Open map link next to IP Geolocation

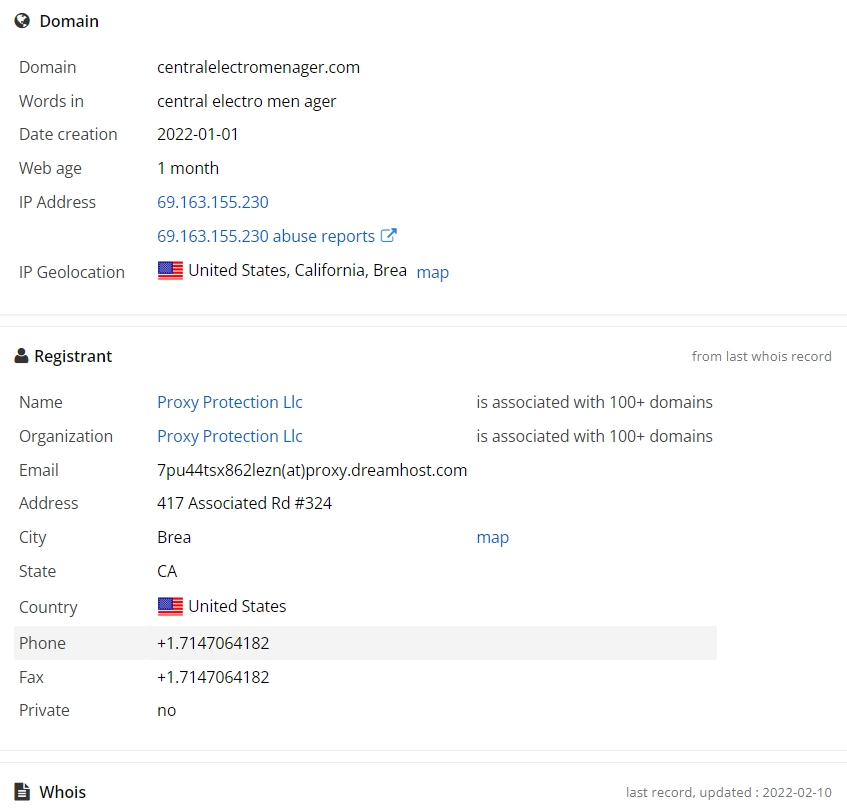(x=432, y=272)
